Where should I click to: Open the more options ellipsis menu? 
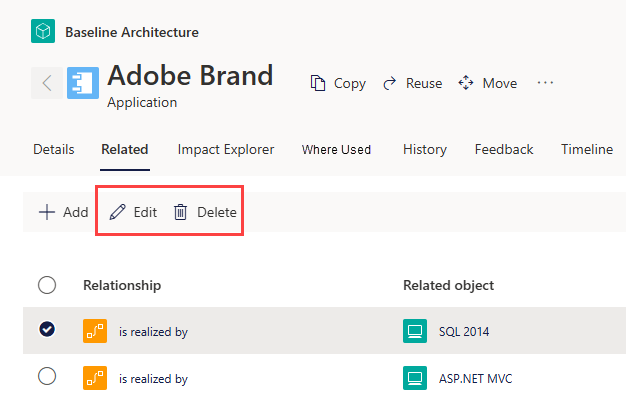(545, 83)
